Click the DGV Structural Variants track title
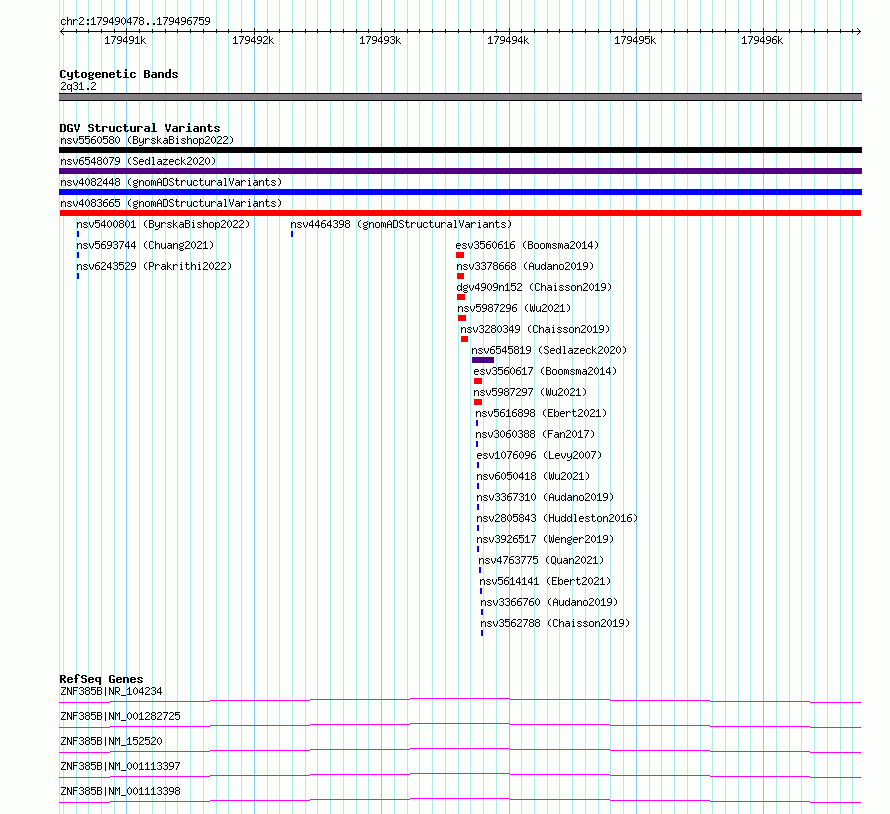Screen dimensions: 890x814 click(x=140, y=128)
